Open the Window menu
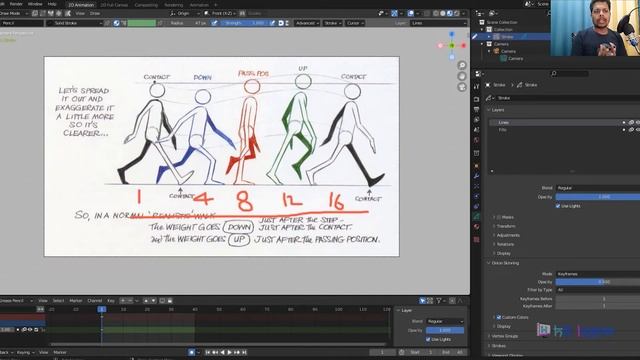The height and width of the screenshot is (360, 640). point(35,4)
